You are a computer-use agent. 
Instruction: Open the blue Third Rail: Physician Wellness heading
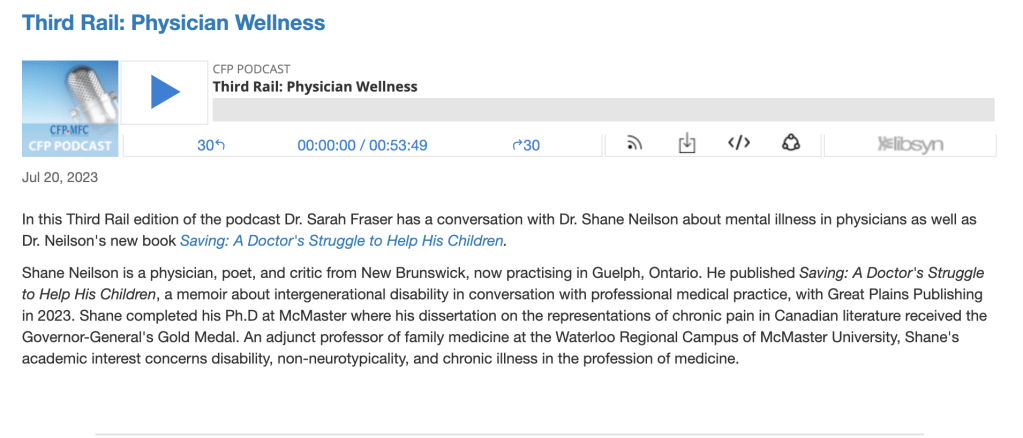point(173,22)
